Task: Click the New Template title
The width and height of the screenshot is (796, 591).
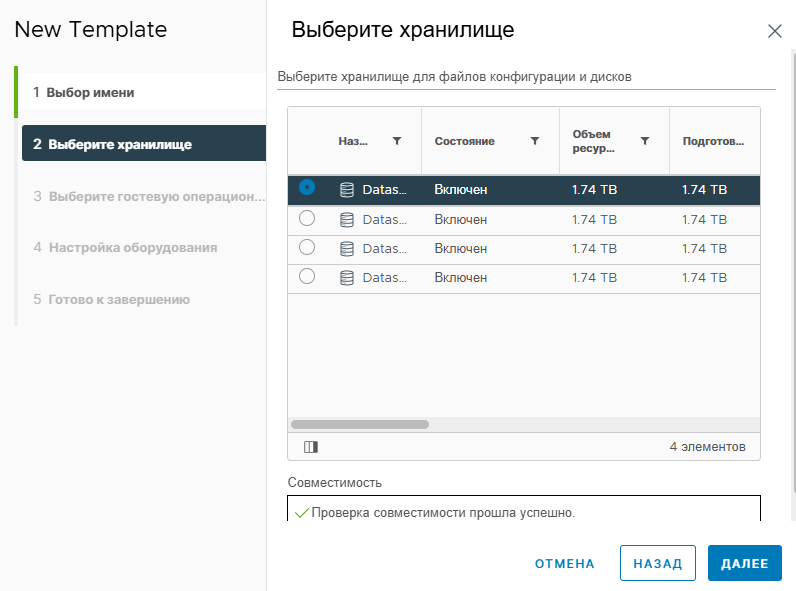Action: click(x=91, y=29)
